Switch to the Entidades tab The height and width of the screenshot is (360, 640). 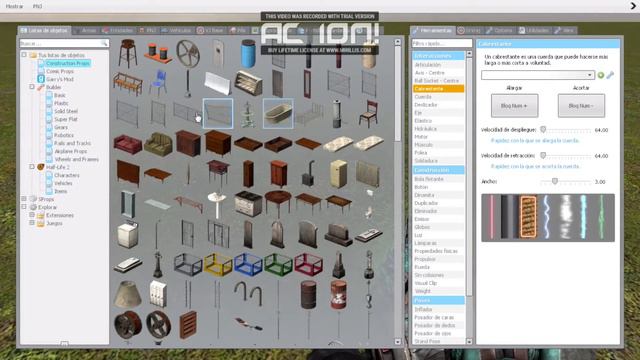tap(118, 31)
